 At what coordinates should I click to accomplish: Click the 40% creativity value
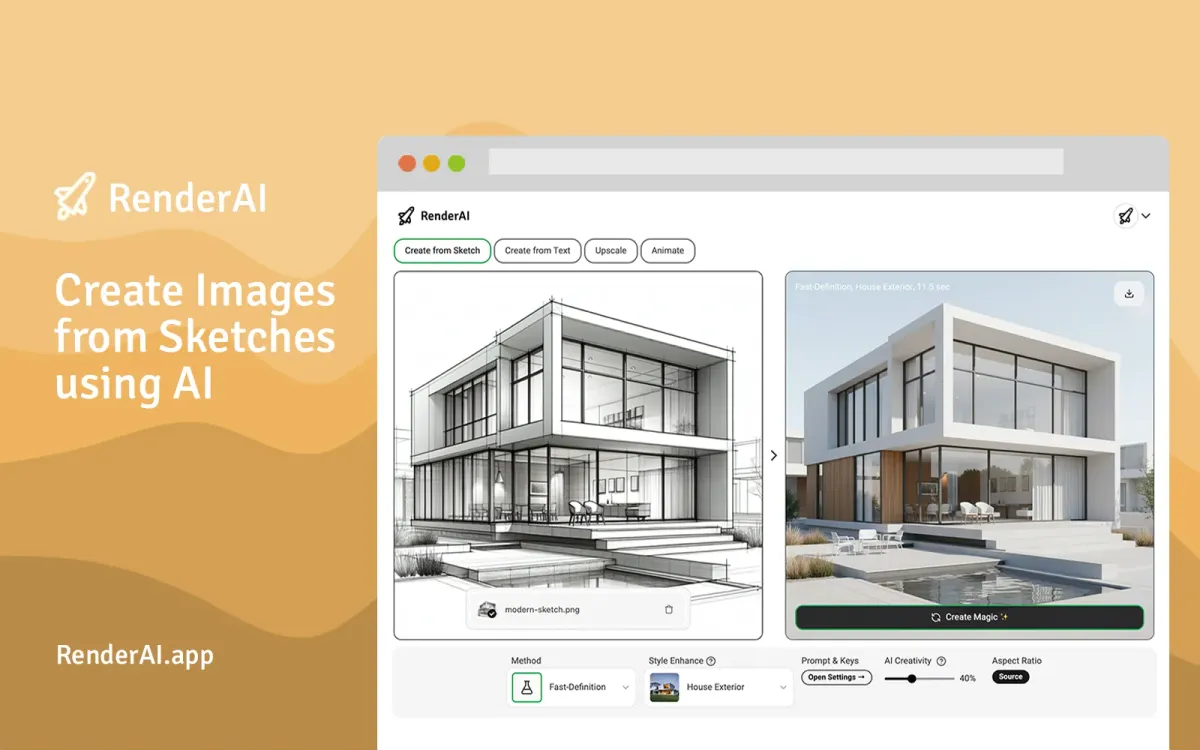coord(968,679)
